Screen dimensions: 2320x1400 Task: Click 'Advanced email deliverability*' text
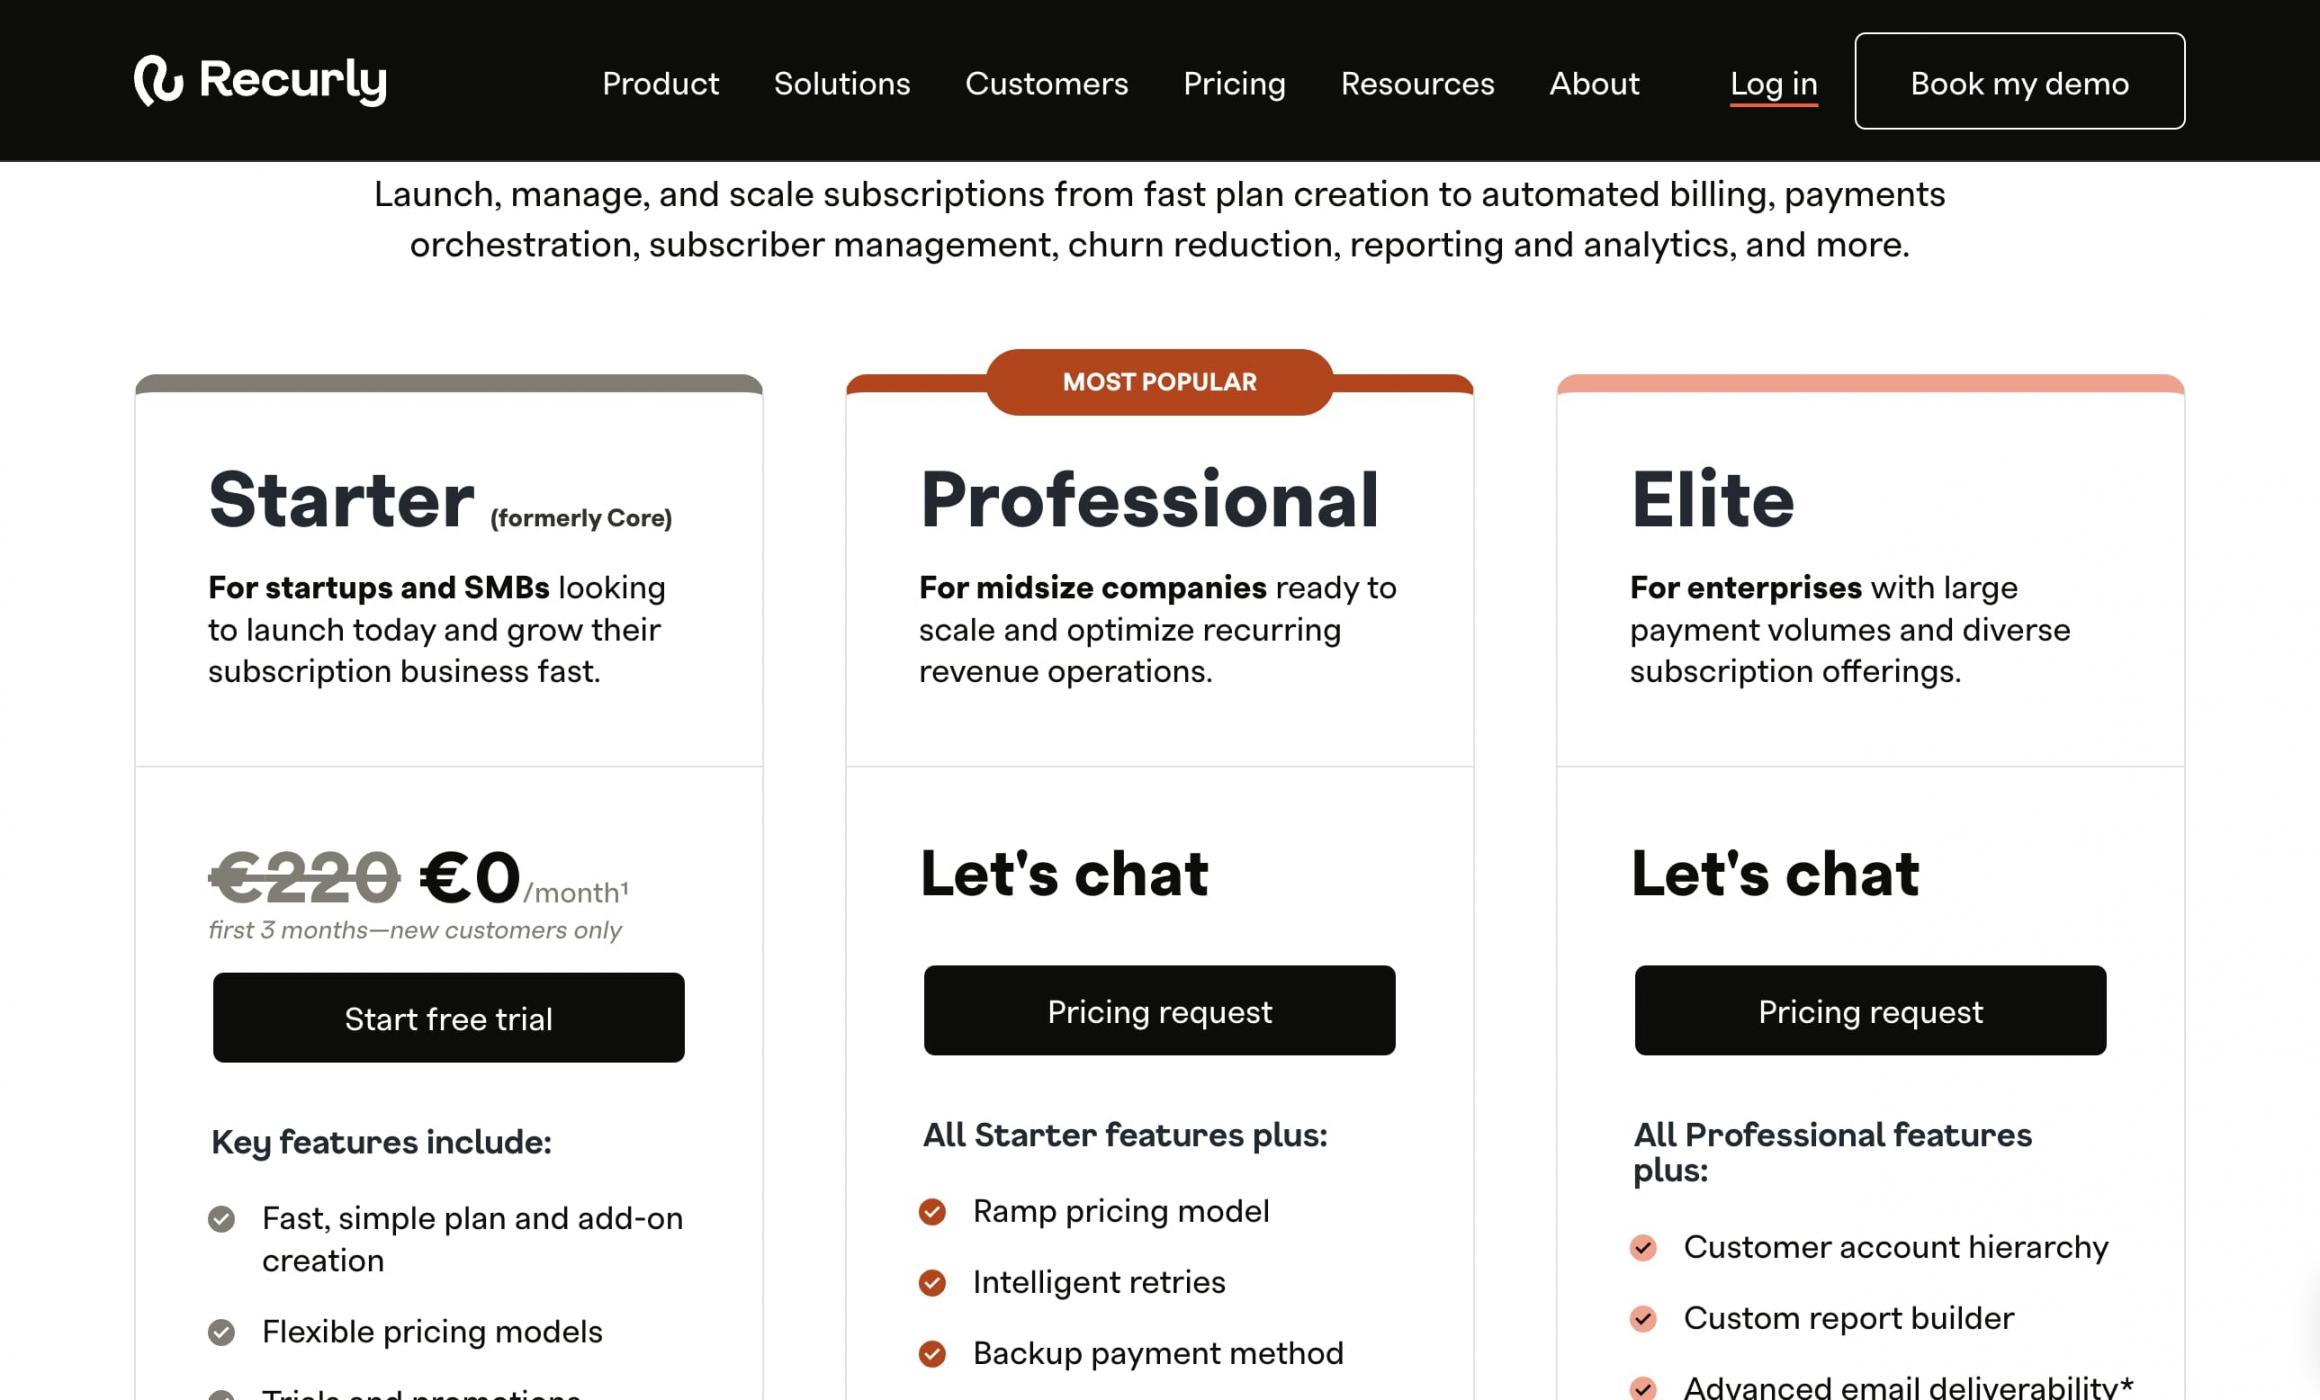(1909, 1386)
